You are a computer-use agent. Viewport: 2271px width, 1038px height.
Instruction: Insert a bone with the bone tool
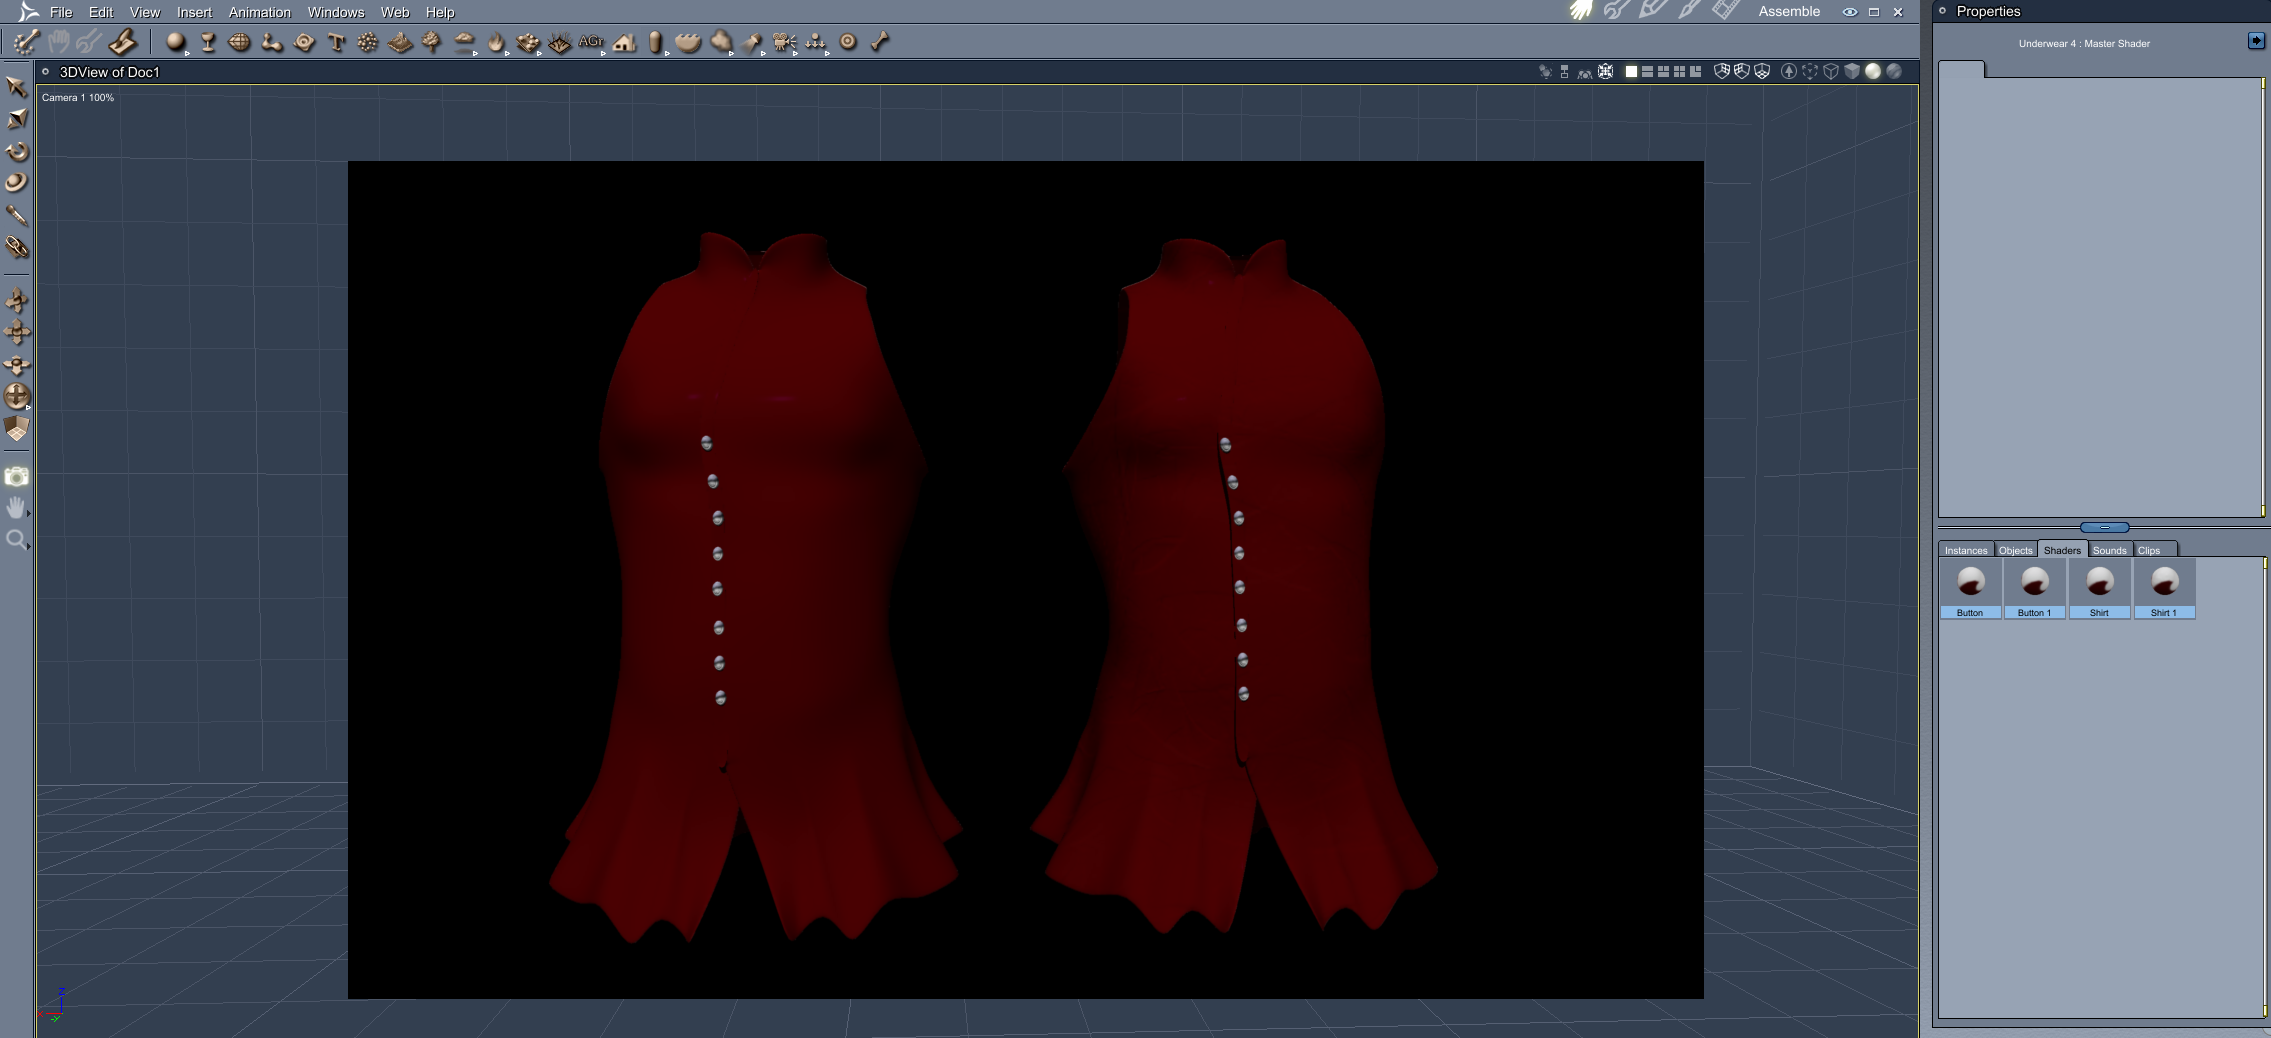point(880,42)
